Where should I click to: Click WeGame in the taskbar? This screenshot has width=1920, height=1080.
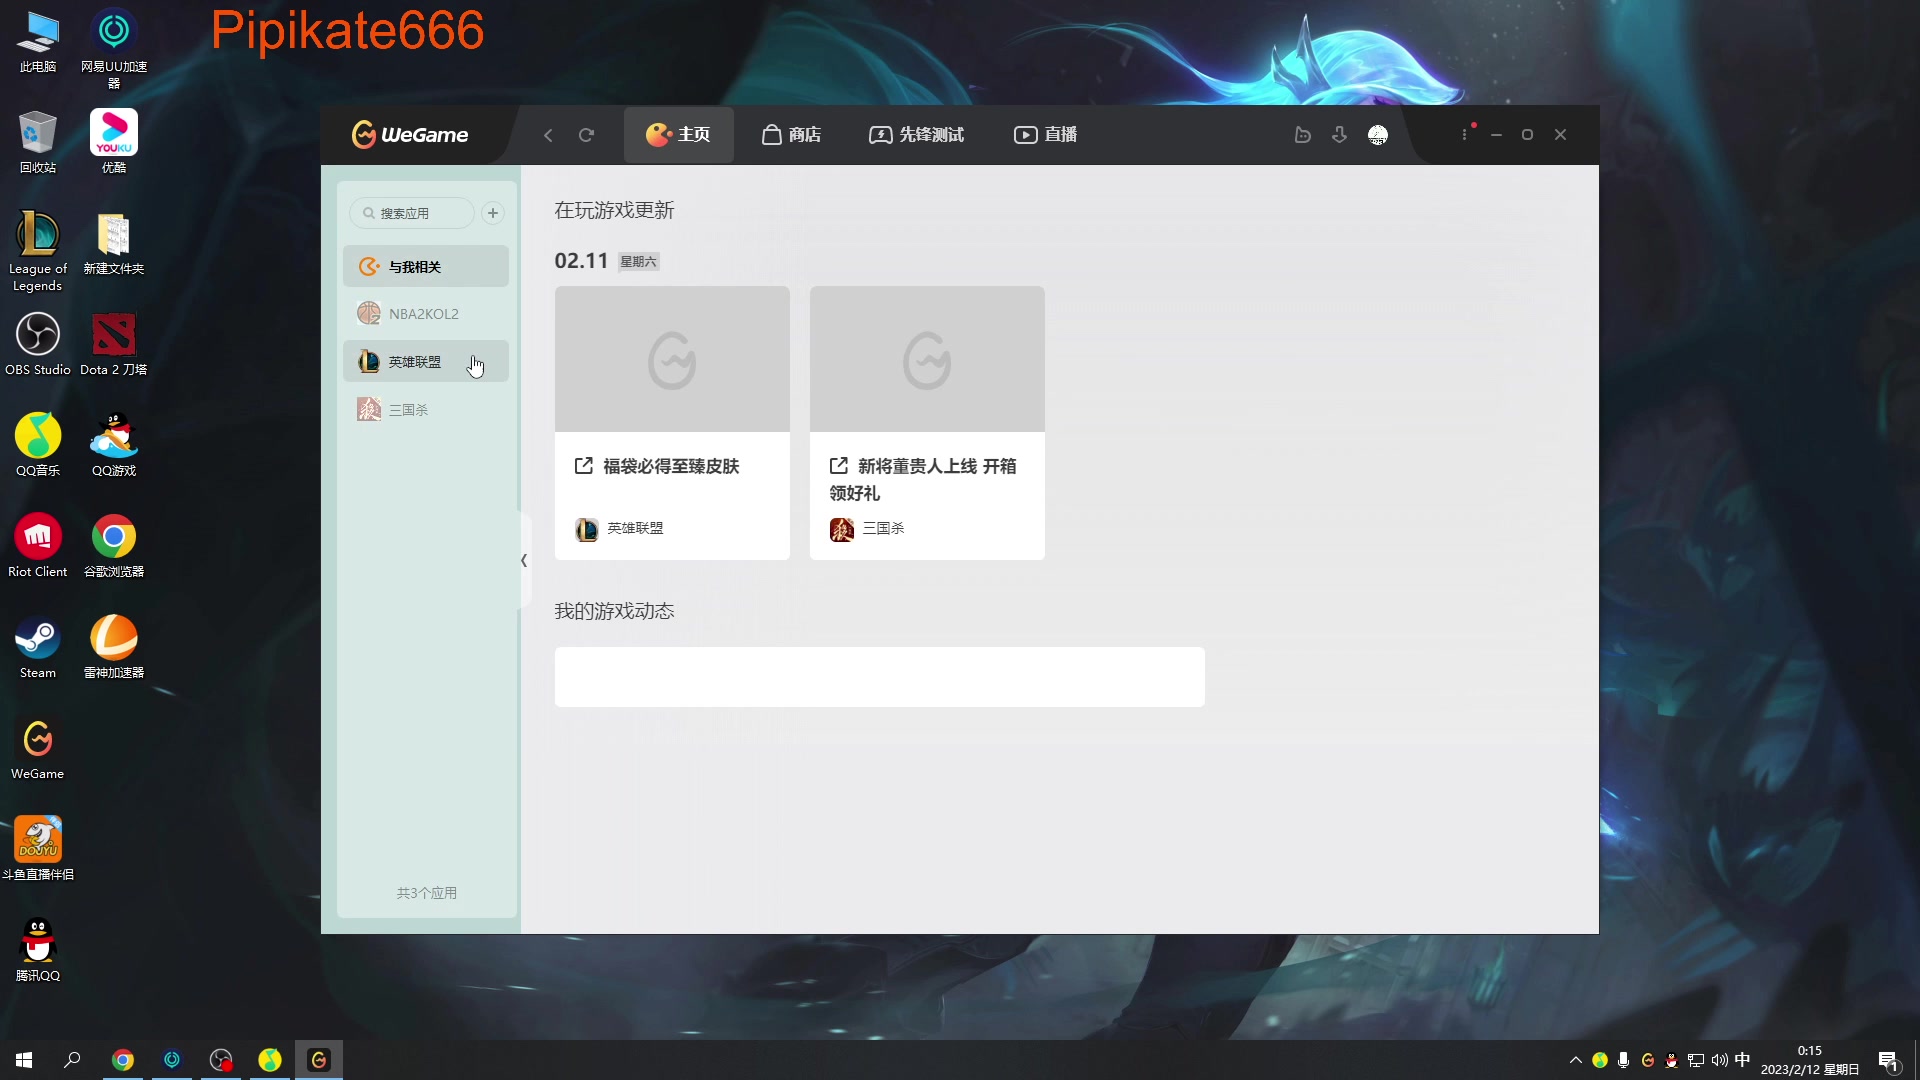pyautogui.click(x=319, y=1060)
